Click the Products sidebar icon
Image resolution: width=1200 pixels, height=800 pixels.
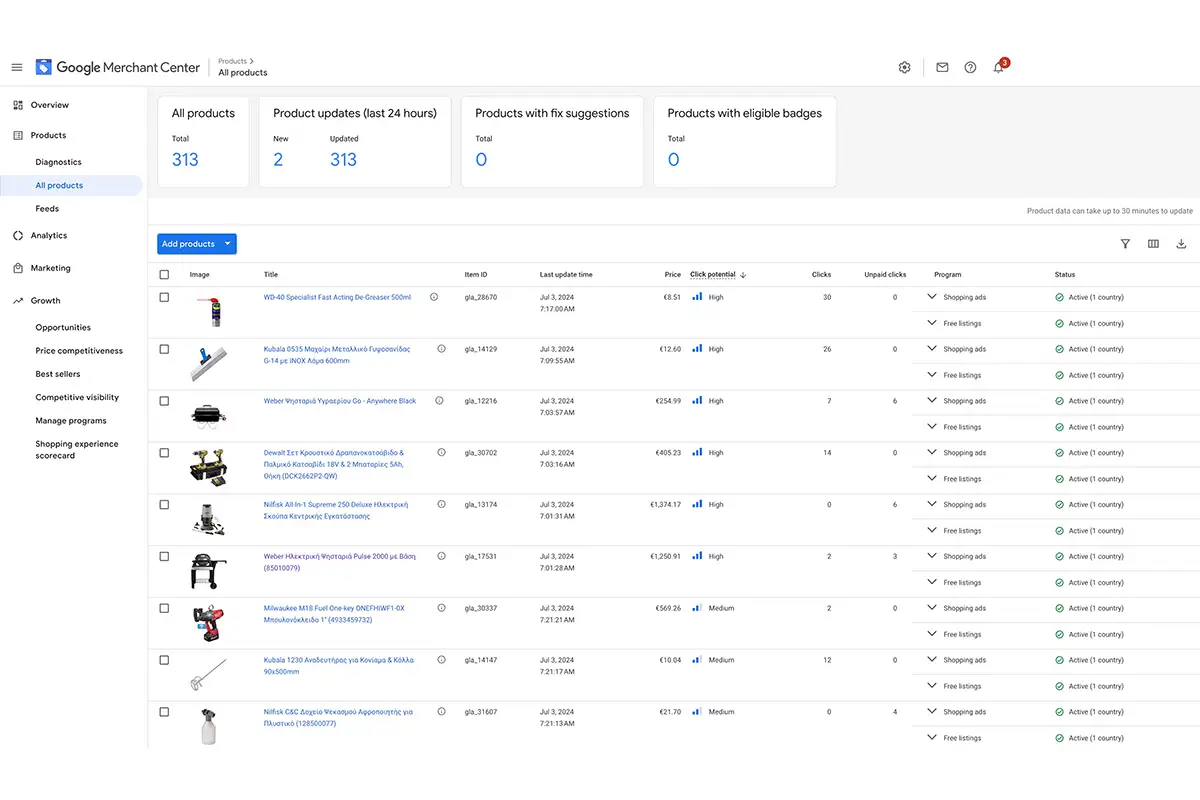point(18,135)
